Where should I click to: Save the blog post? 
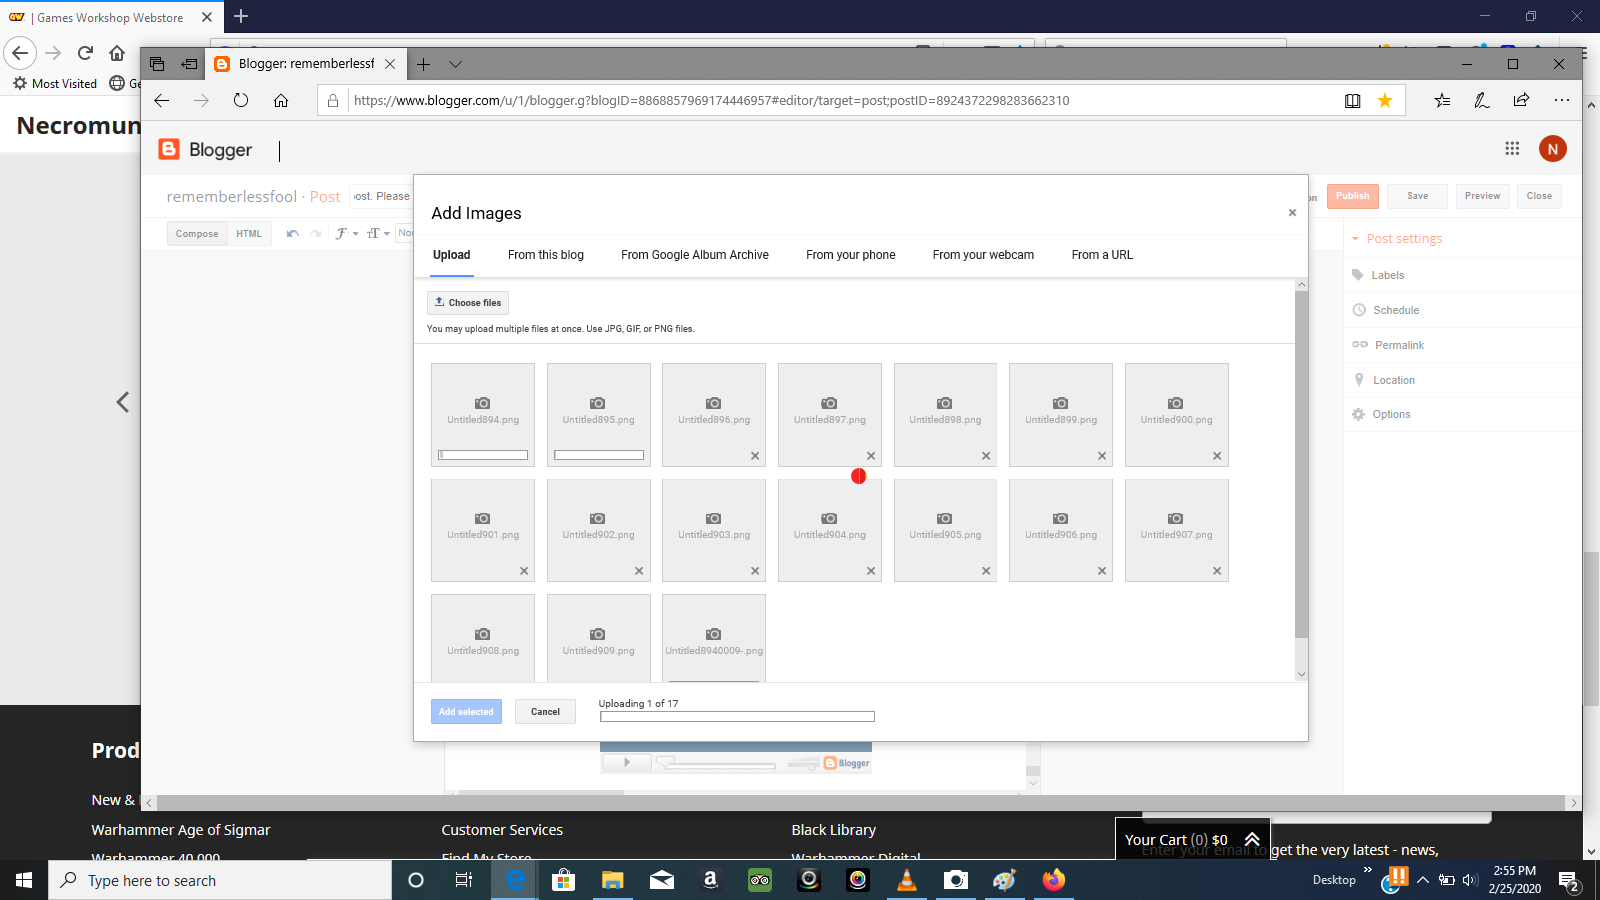click(1417, 196)
